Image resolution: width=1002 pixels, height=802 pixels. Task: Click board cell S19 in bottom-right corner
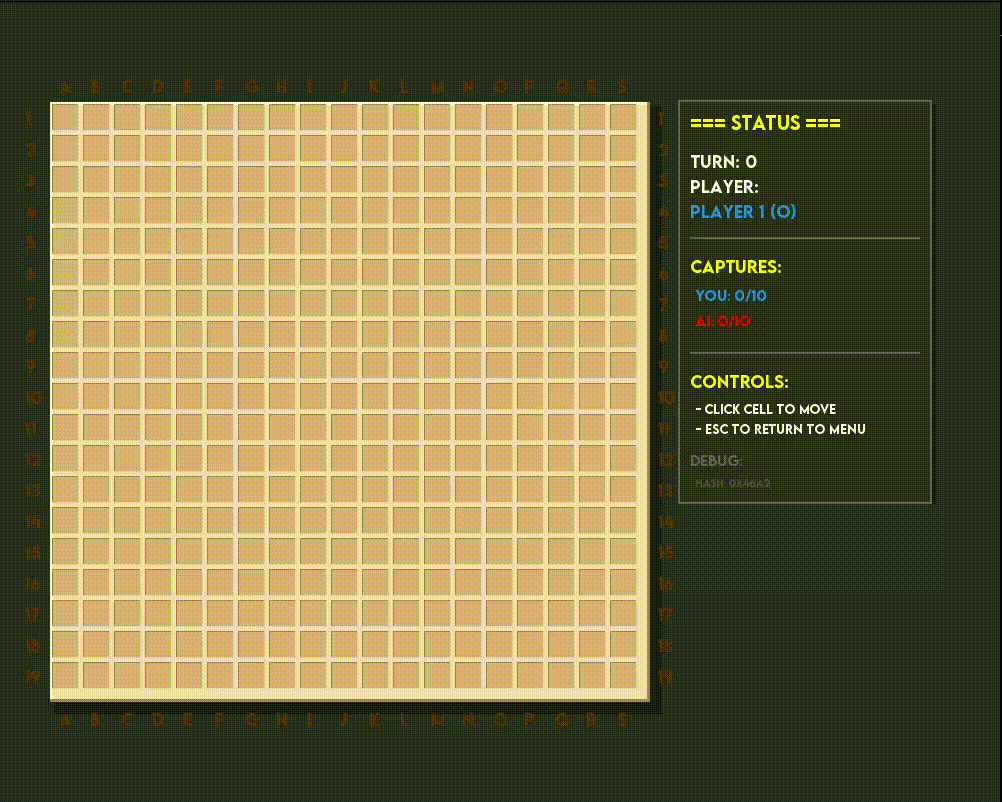click(x=623, y=675)
